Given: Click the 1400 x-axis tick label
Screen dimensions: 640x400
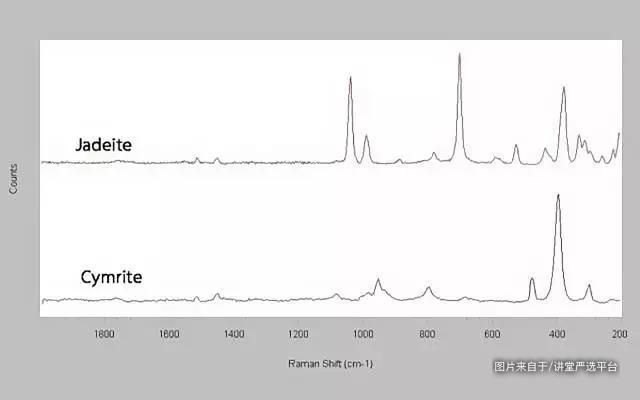Looking at the screenshot, I should tap(233, 335).
